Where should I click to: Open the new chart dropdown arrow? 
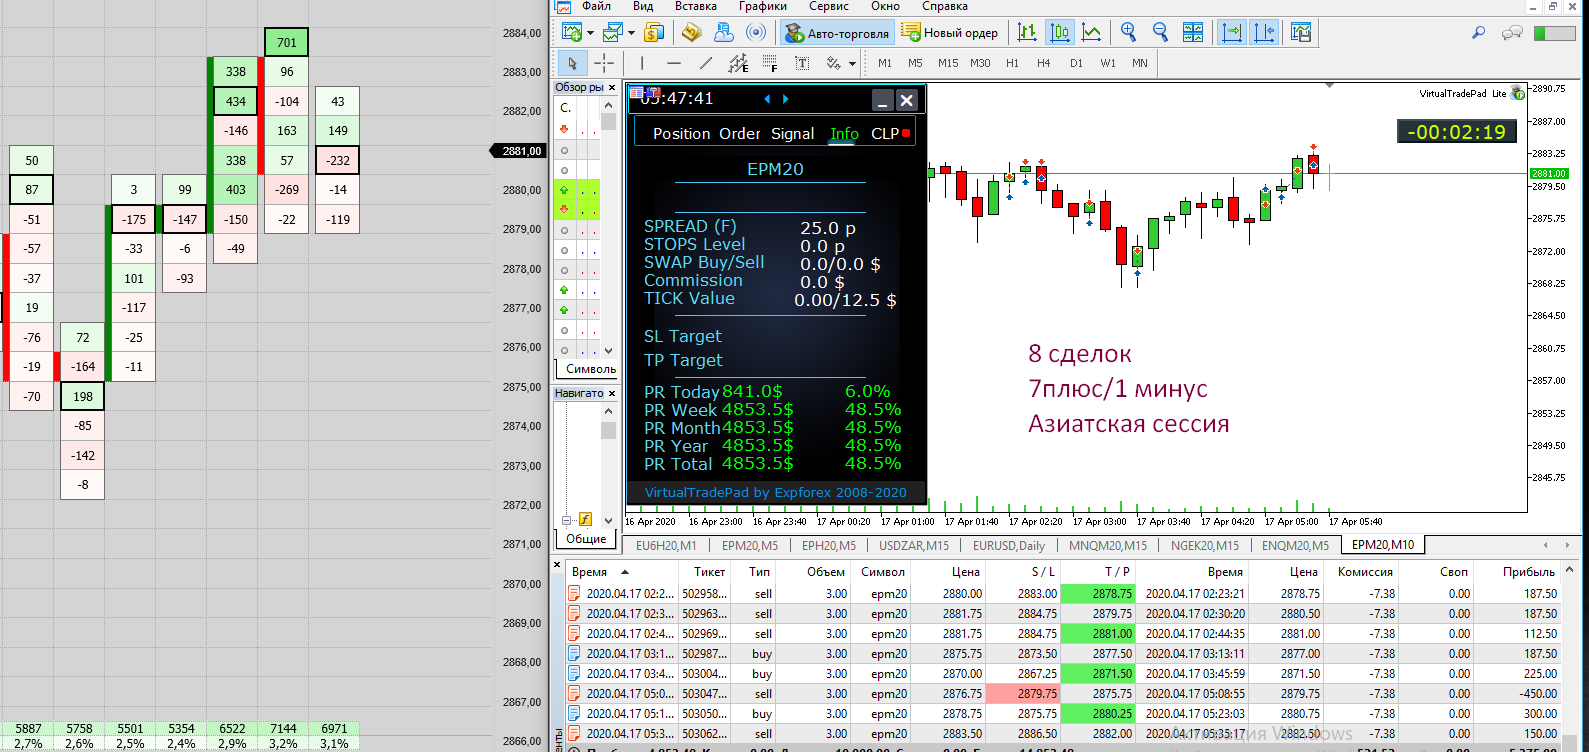pos(590,33)
